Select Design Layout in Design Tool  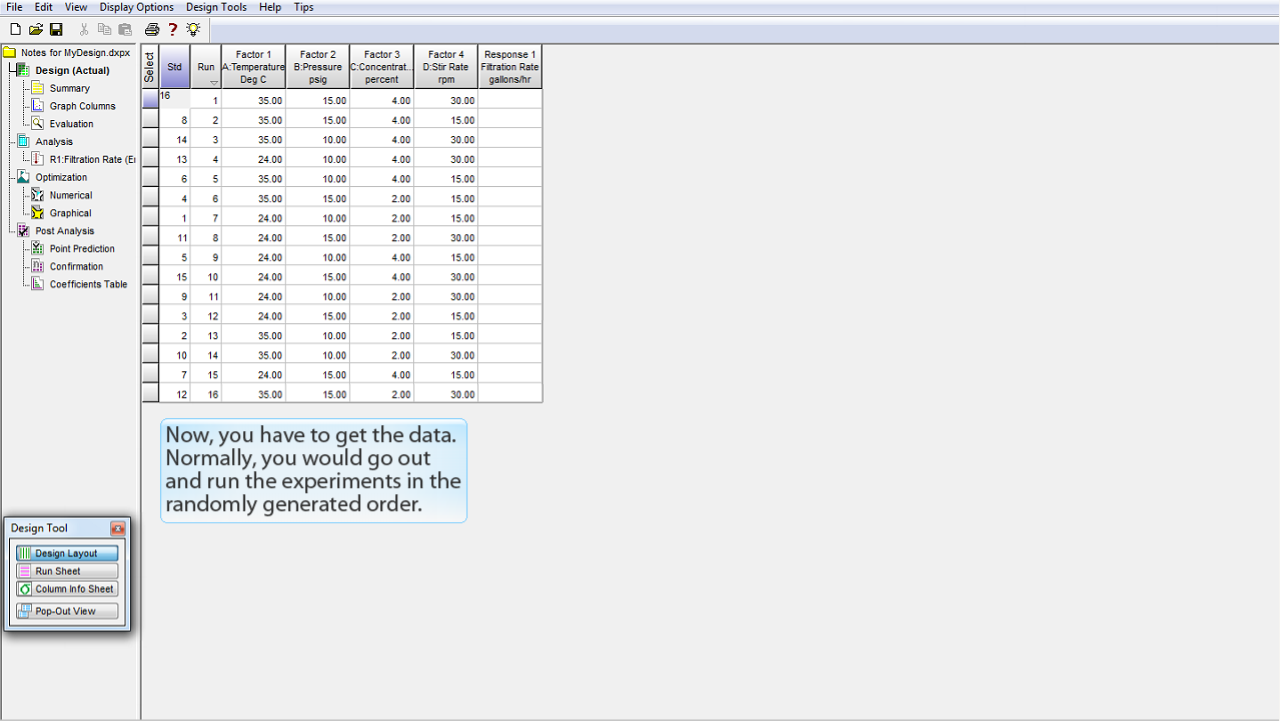(x=67, y=553)
